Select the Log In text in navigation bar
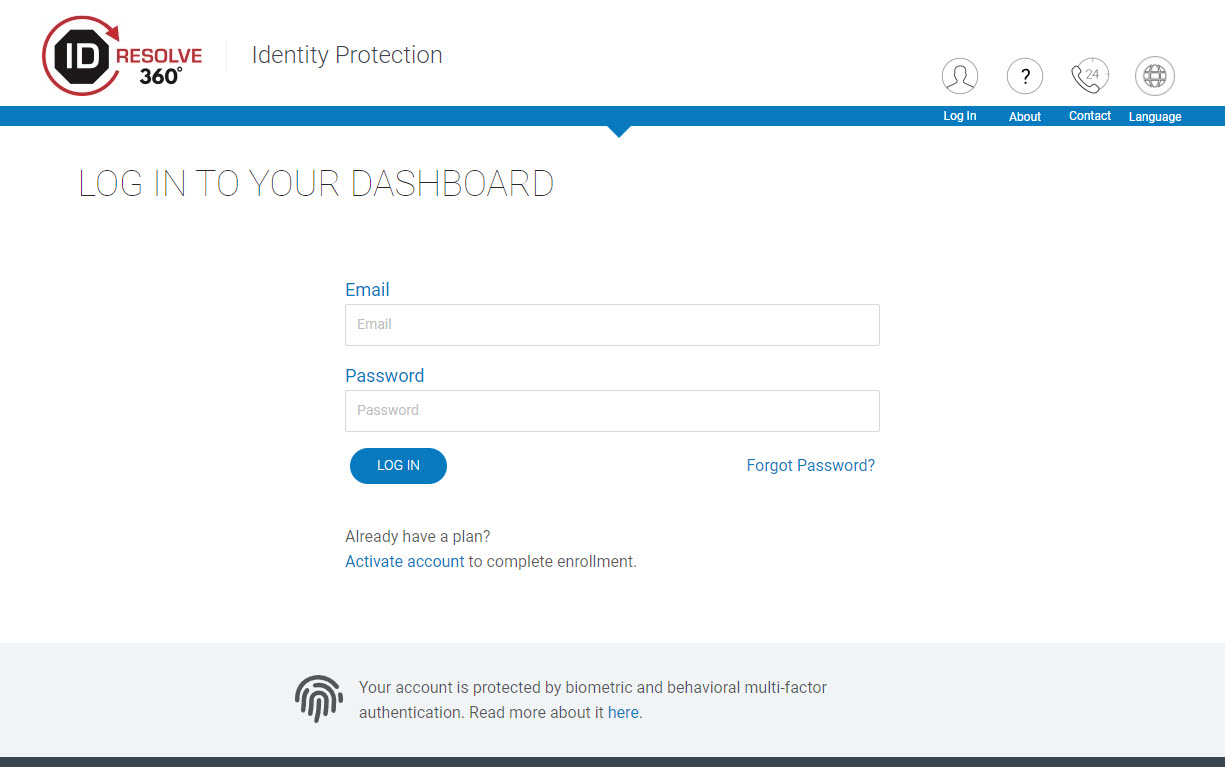Screen dimensions: 1225x767 pyautogui.click(x=959, y=116)
